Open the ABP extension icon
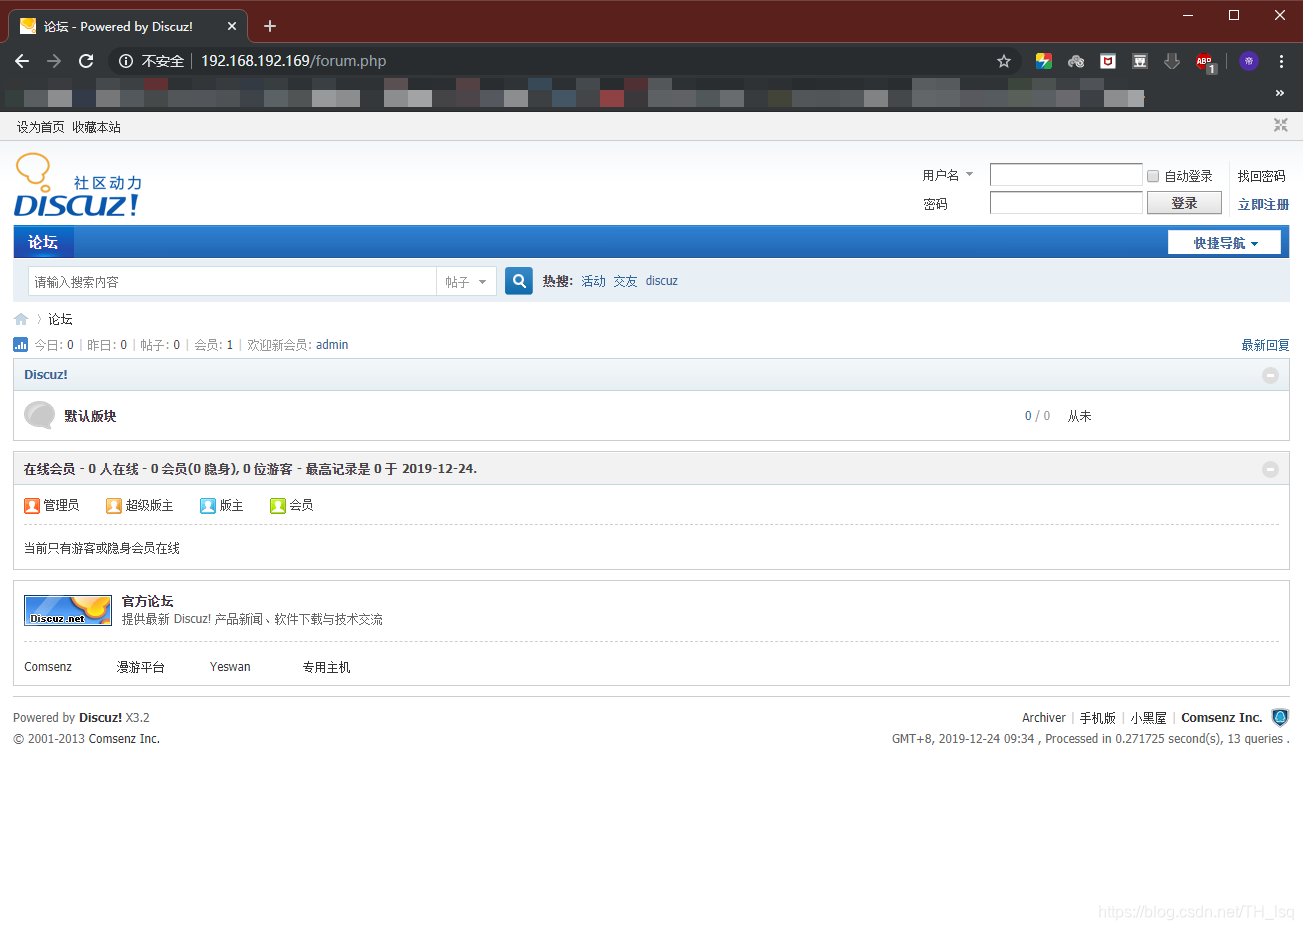1303x930 pixels. coord(1205,62)
